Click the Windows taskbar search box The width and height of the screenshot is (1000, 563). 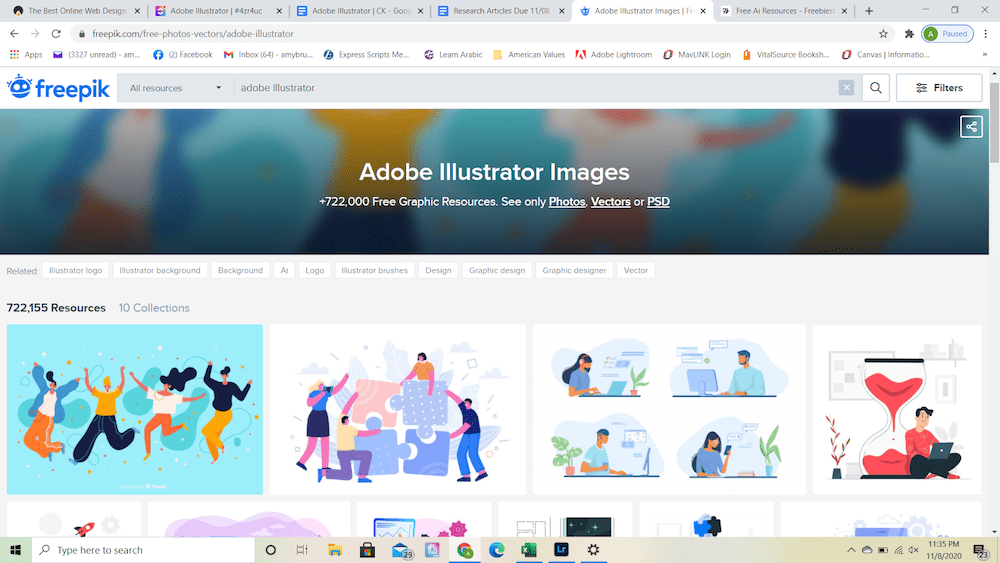coord(143,550)
